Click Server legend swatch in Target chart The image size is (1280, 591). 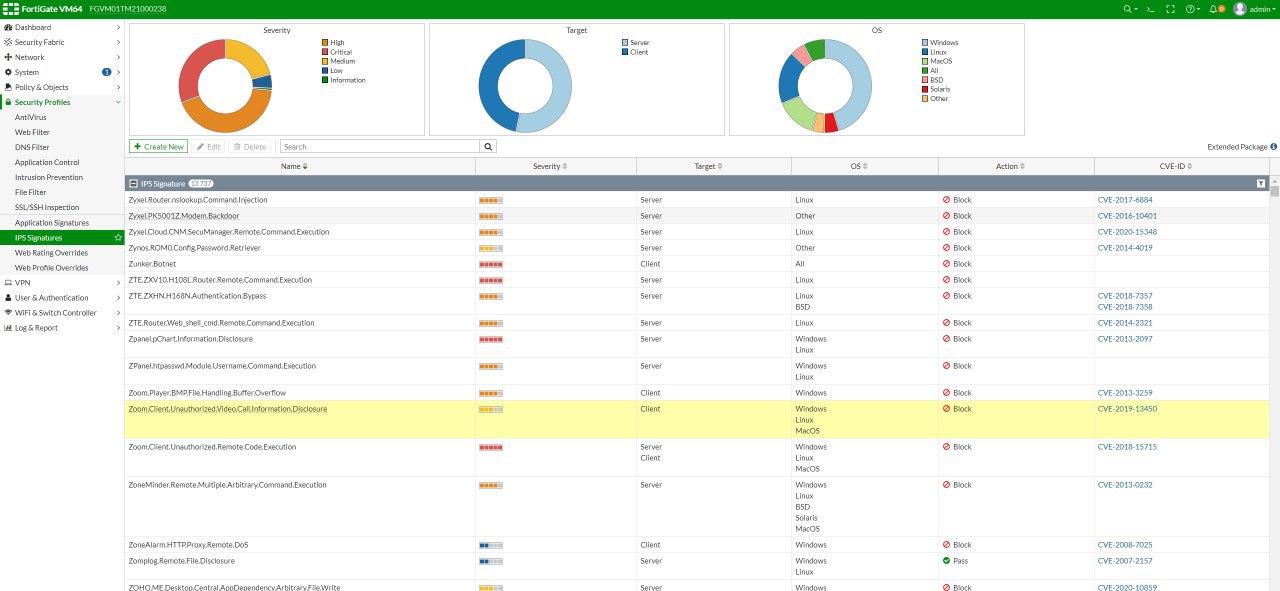point(624,43)
